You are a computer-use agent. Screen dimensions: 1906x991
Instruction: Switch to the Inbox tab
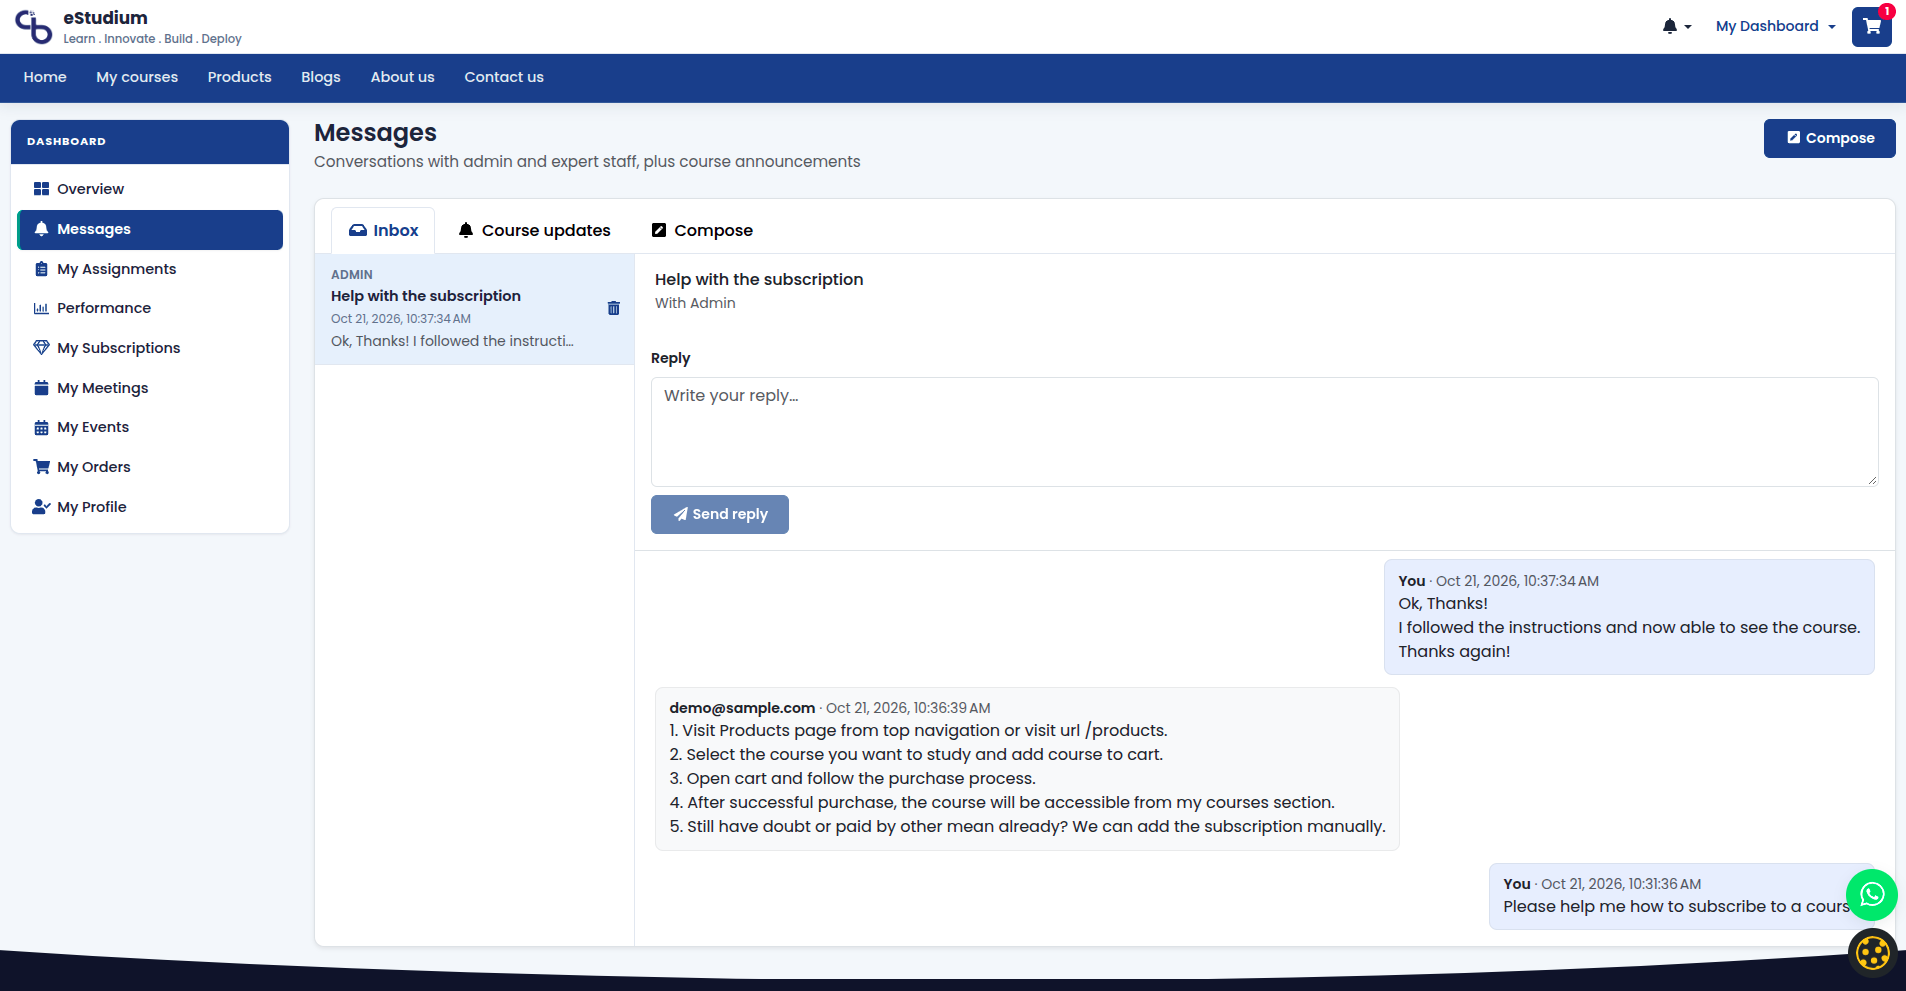click(x=383, y=231)
